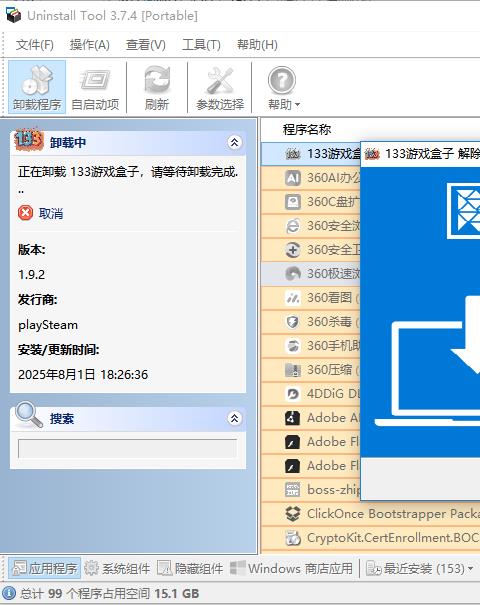Open the 工具(T) menu
Image resolution: width=480 pixels, height=605 pixels.
(x=201, y=45)
